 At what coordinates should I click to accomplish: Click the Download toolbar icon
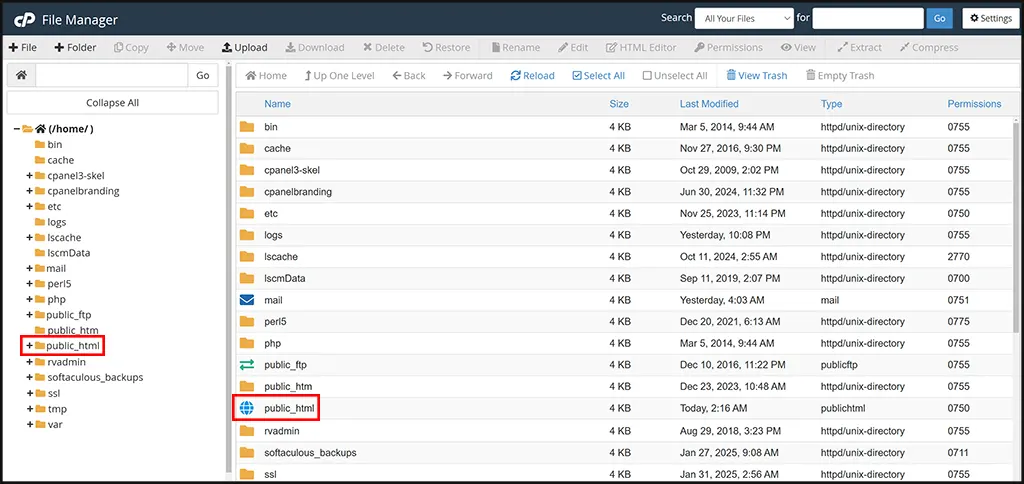point(292,48)
